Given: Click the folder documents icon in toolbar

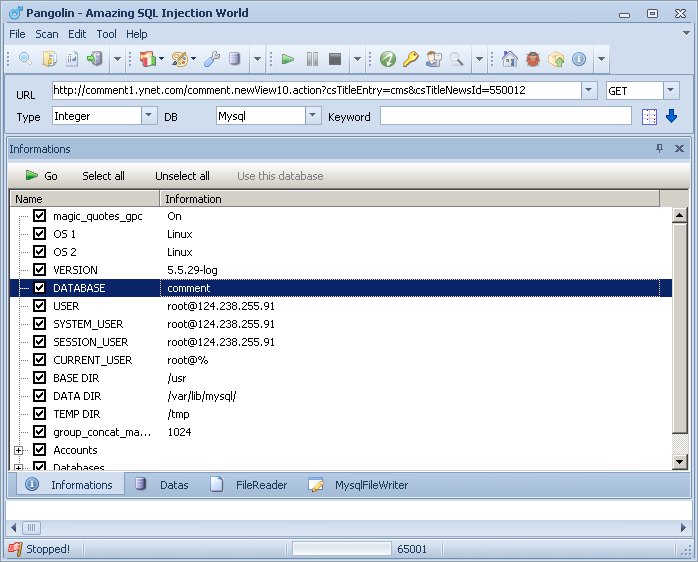Looking at the screenshot, I should (49, 59).
